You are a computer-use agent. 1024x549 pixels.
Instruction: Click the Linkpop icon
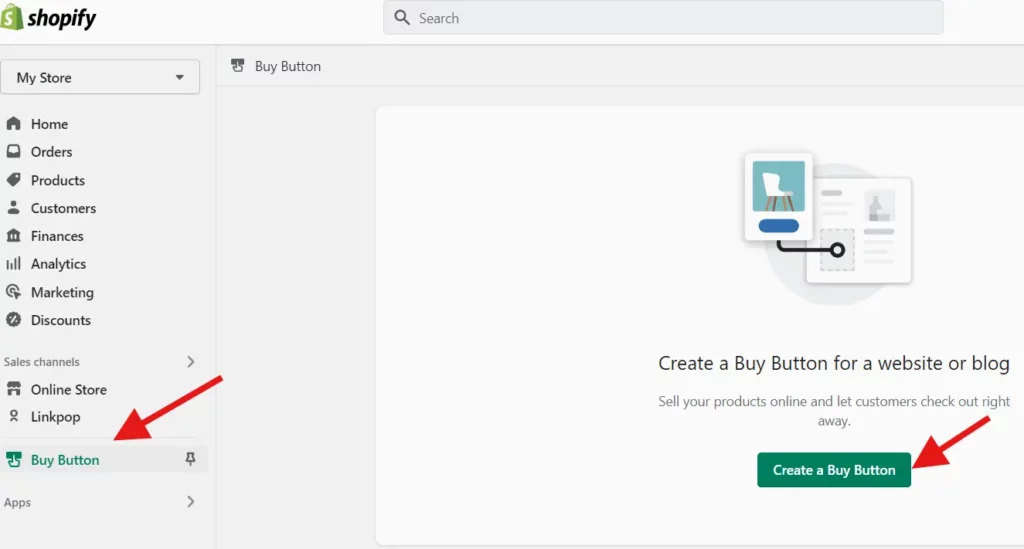13,416
